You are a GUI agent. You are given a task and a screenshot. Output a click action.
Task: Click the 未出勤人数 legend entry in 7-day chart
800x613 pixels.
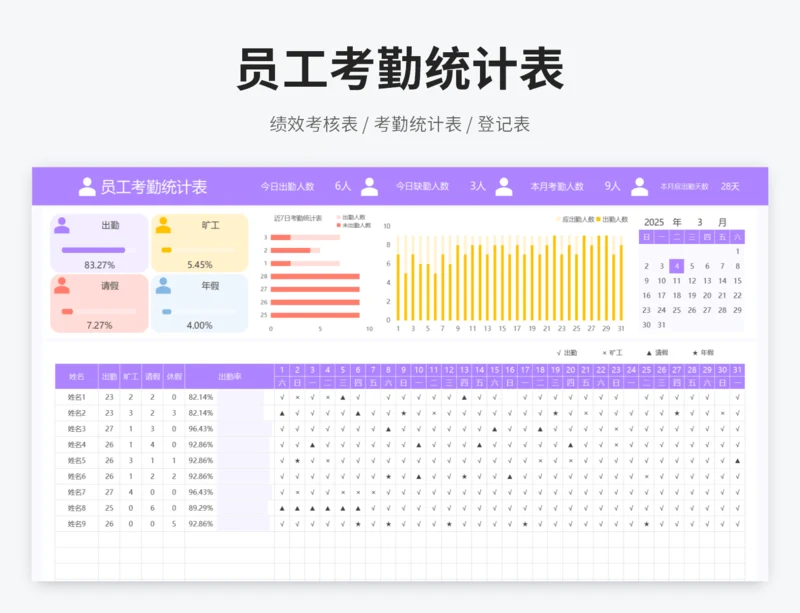(354, 226)
